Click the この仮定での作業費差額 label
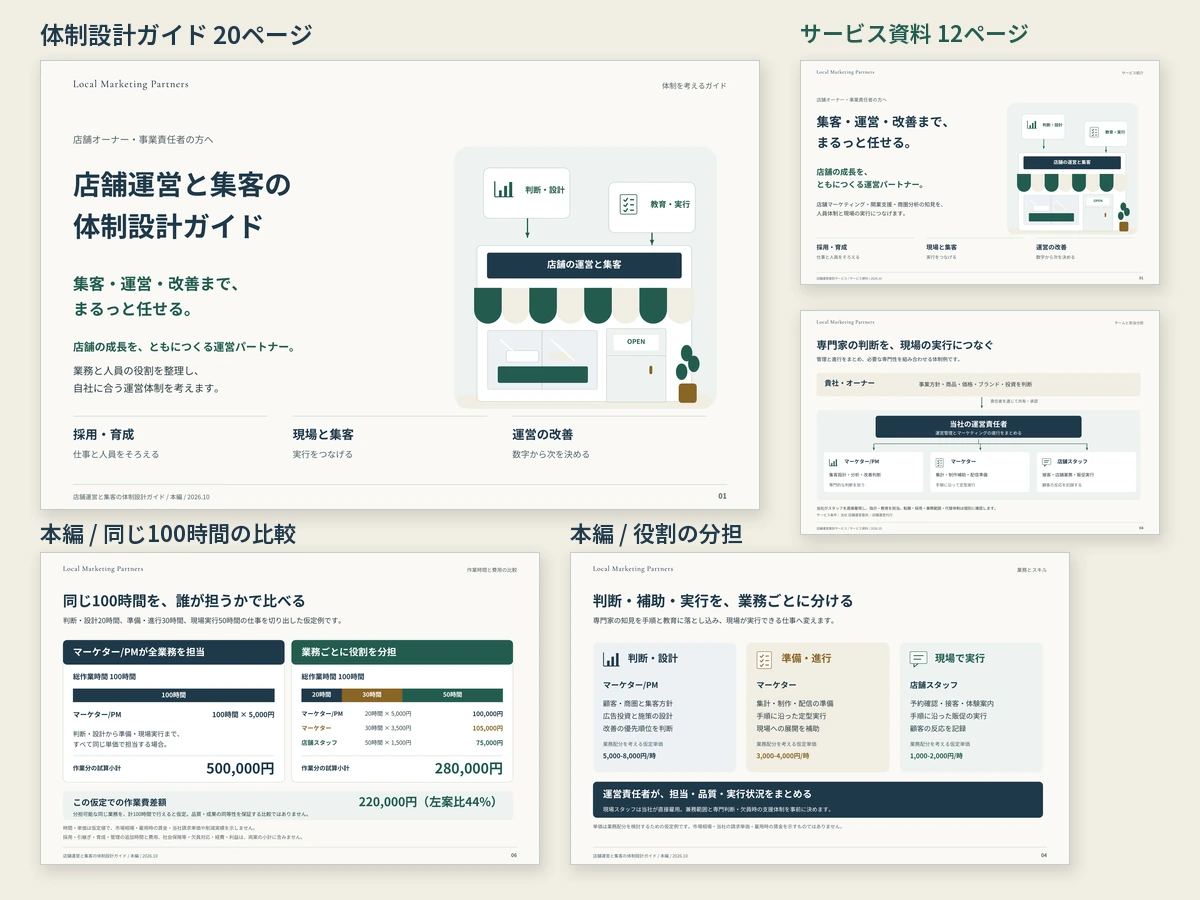 pos(120,802)
